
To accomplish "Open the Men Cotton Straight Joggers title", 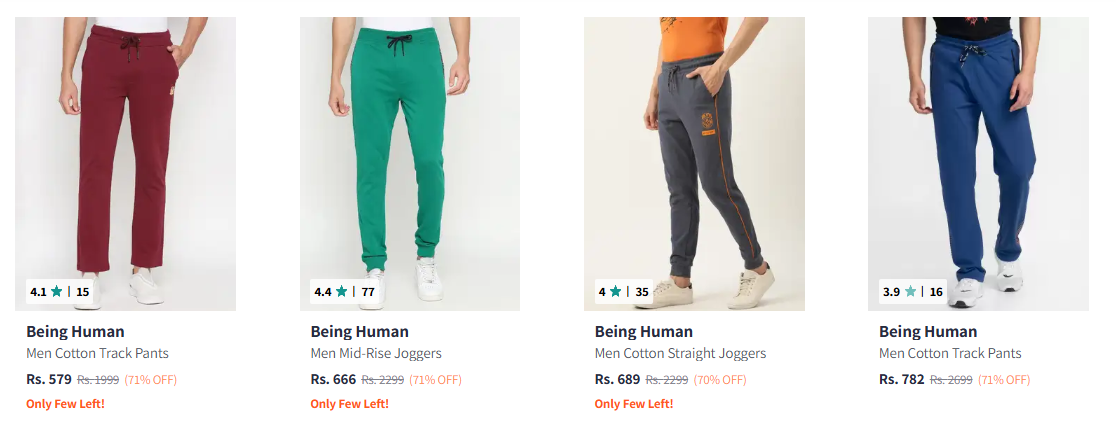I will [x=680, y=353].
